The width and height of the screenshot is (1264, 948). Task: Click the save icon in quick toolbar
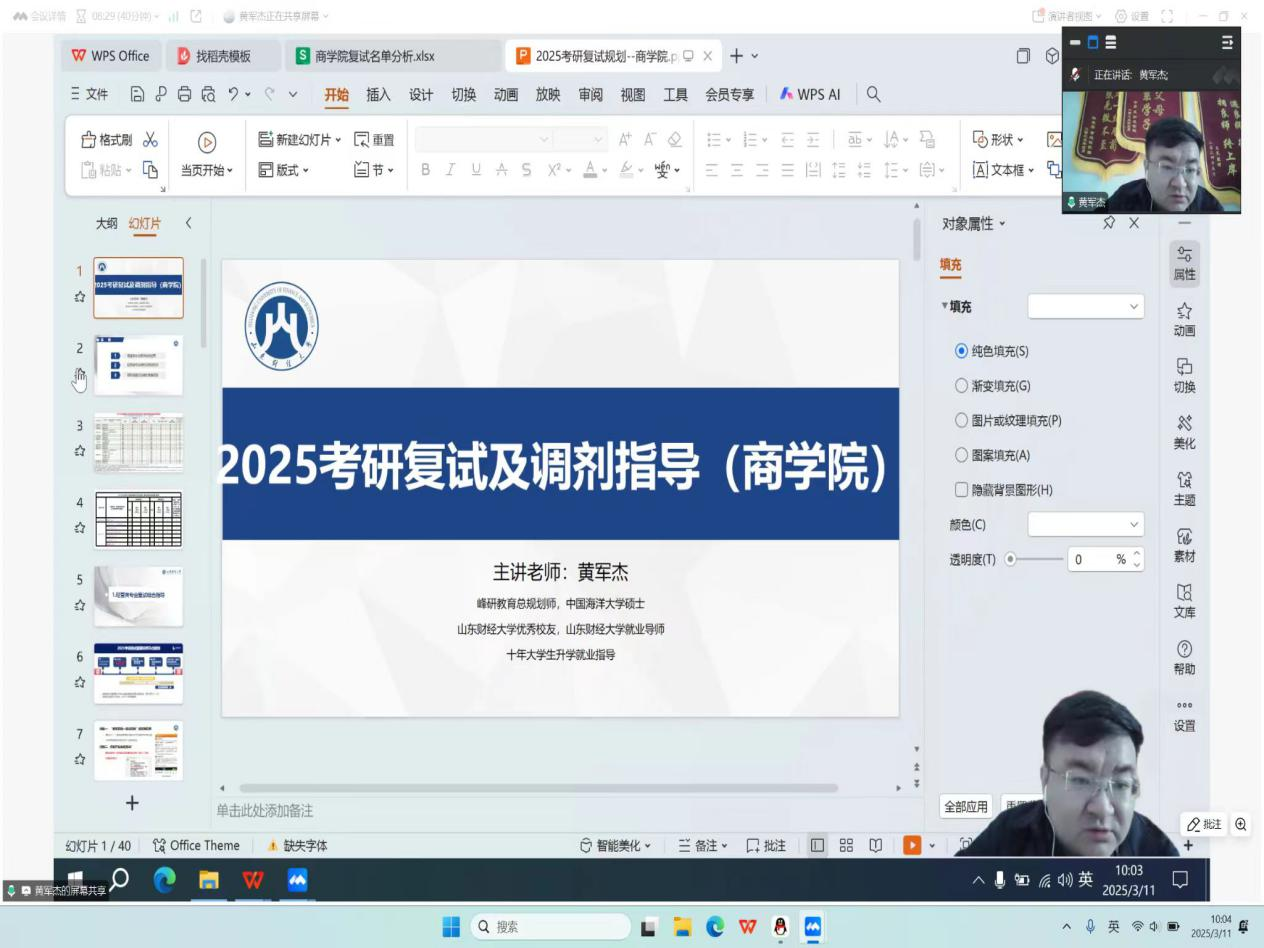138,94
